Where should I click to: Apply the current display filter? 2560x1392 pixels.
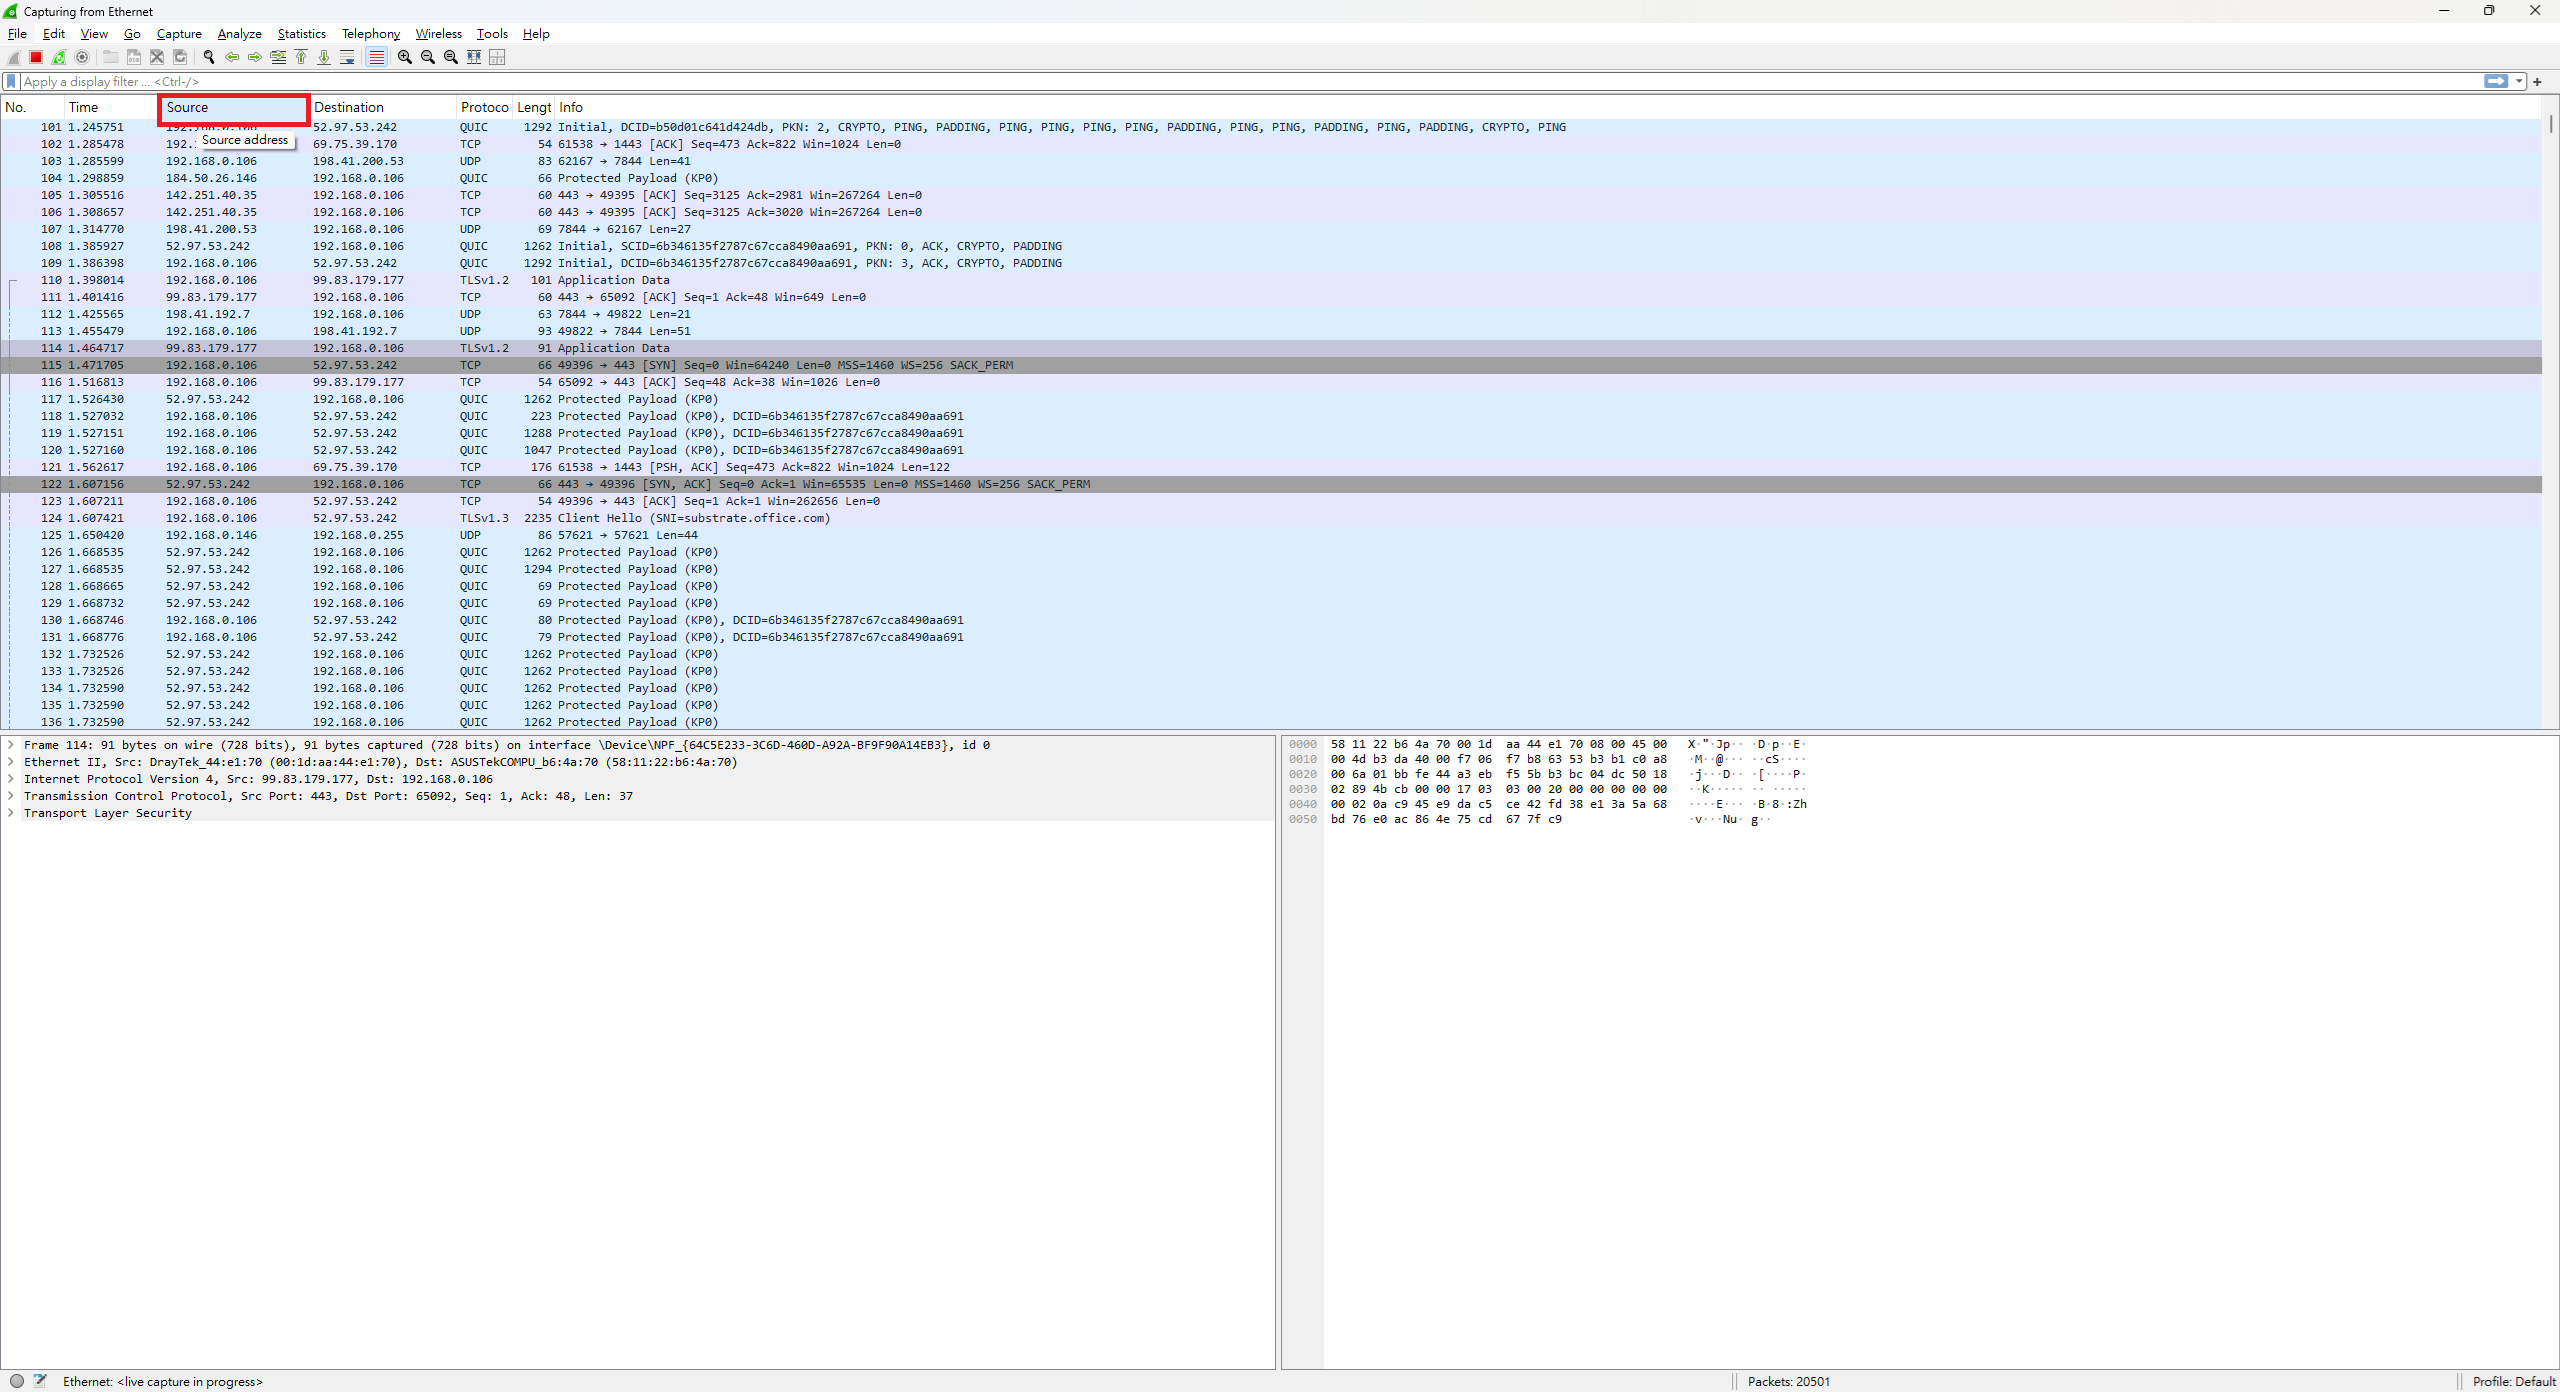coord(2496,81)
